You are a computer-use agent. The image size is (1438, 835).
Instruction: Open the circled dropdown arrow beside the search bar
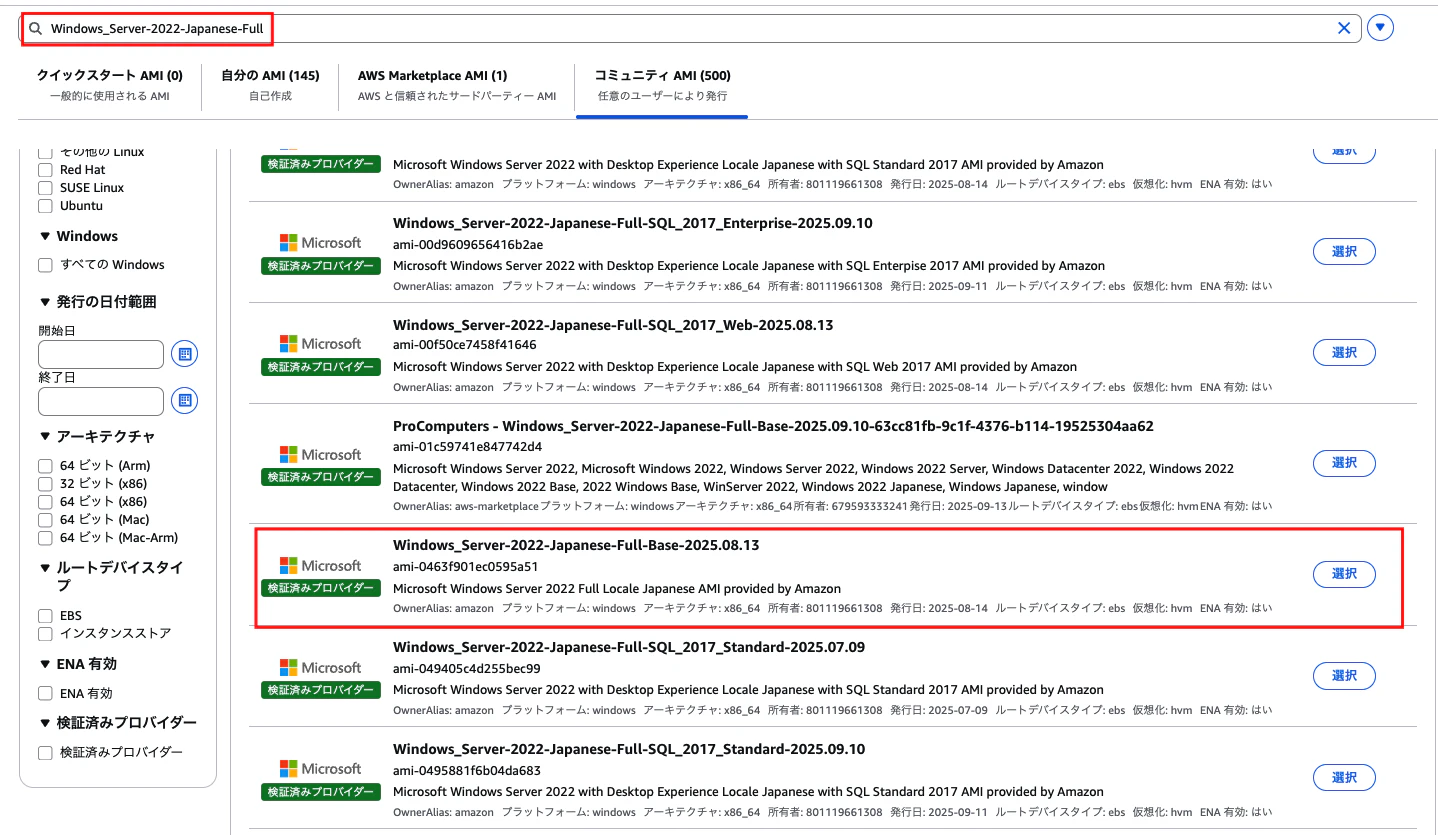tap(1380, 28)
